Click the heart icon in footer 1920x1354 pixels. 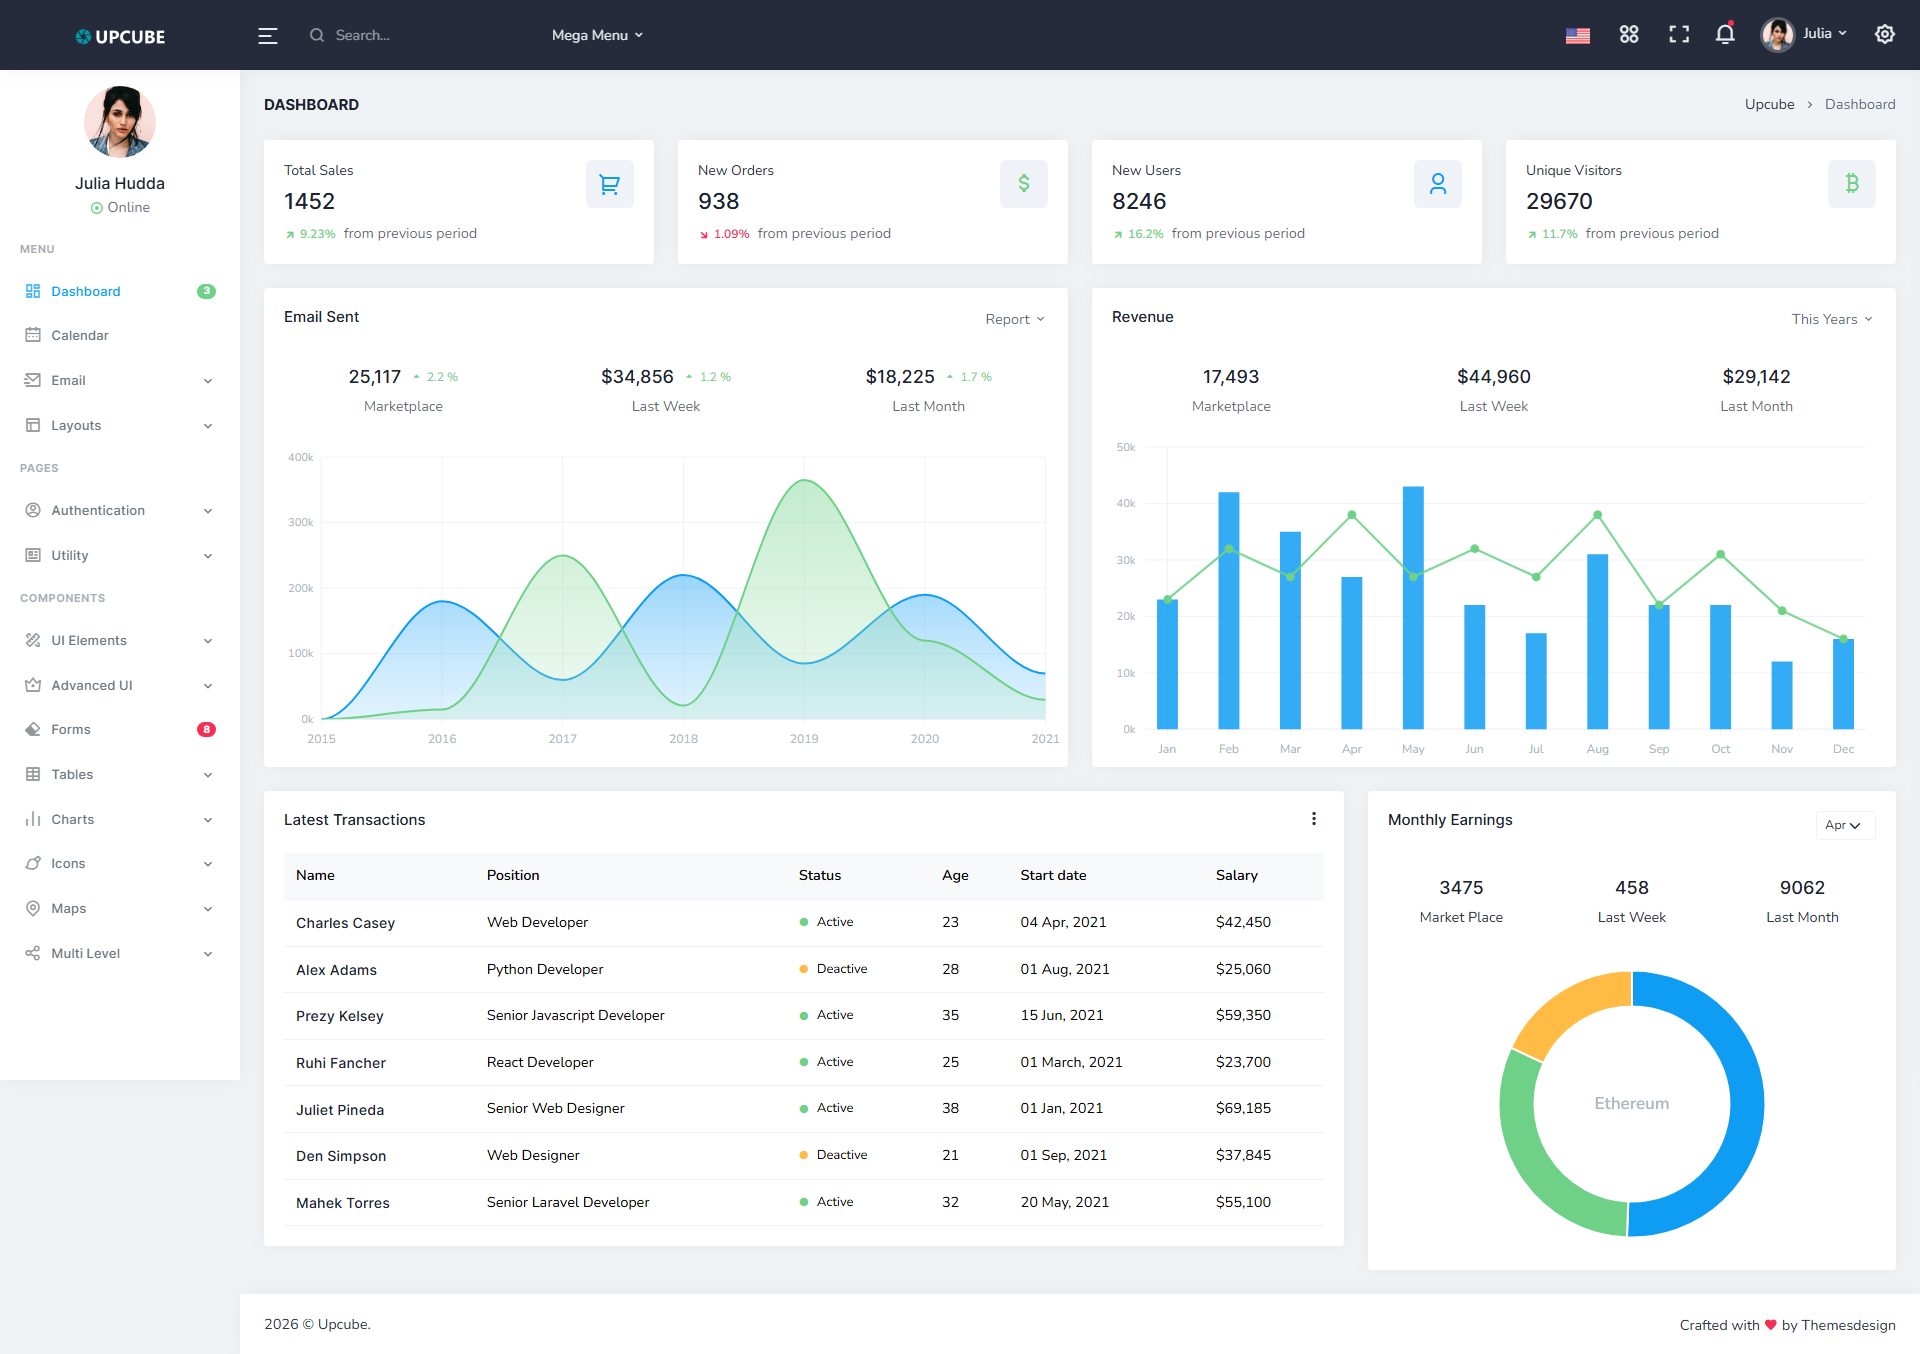(x=1771, y=1325)
